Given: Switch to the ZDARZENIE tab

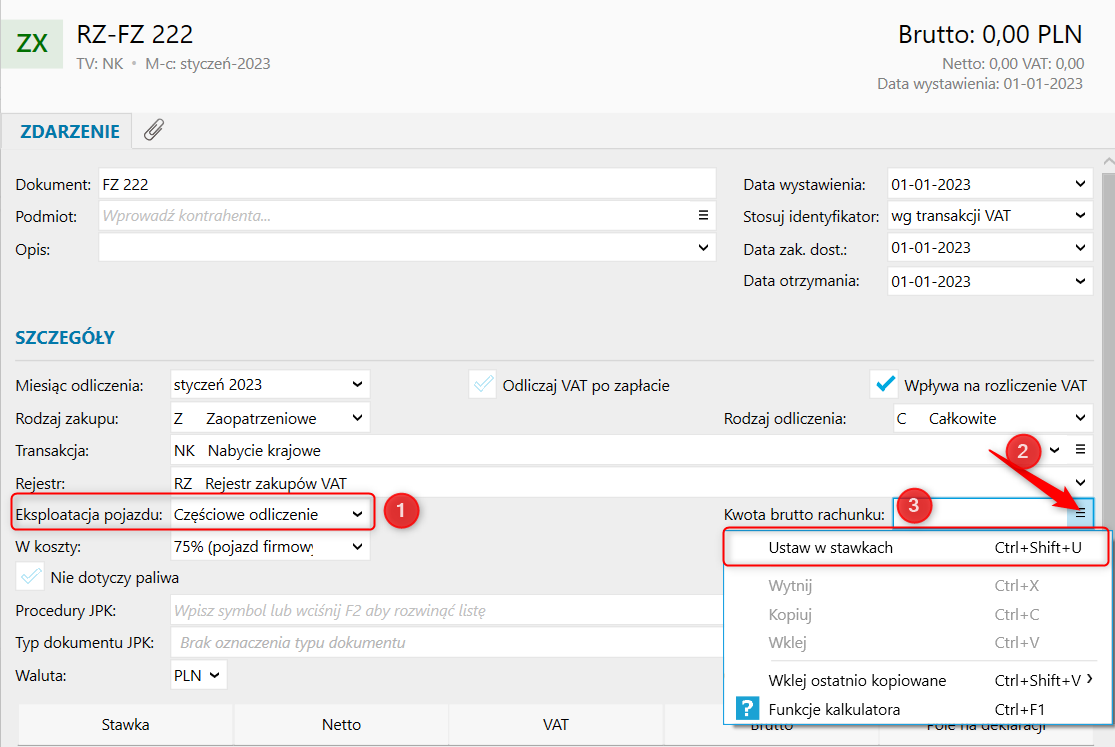Looking at the screenshot, I should point(70,131).
